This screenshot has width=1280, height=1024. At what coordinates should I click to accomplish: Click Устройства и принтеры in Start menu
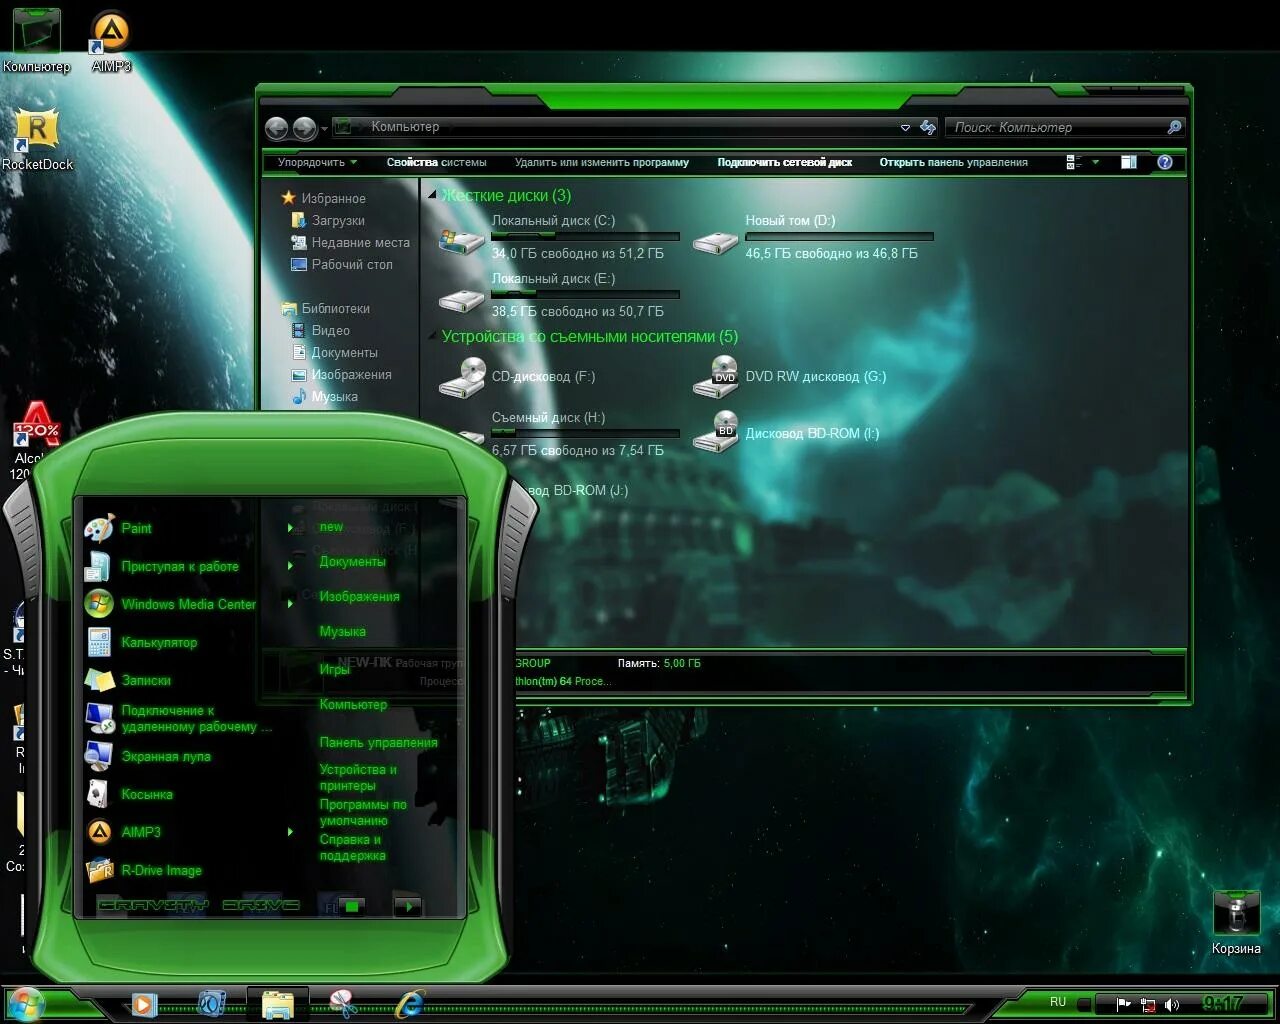[358, 777]
